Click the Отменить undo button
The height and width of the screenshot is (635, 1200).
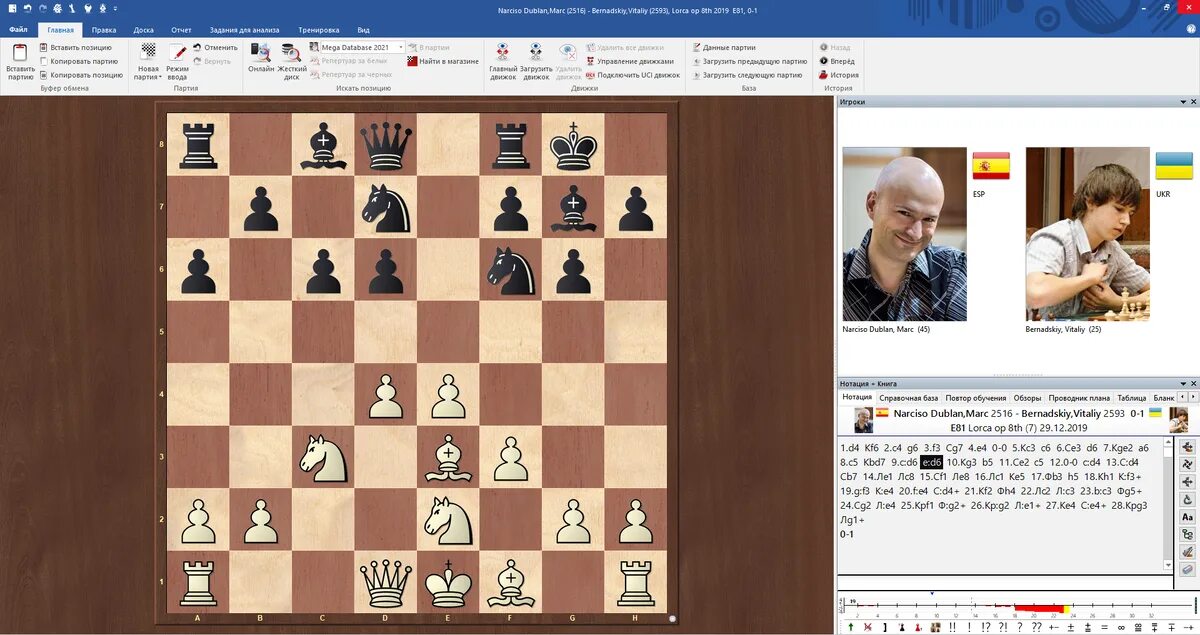pyautogui.click(x=216, y=47)
